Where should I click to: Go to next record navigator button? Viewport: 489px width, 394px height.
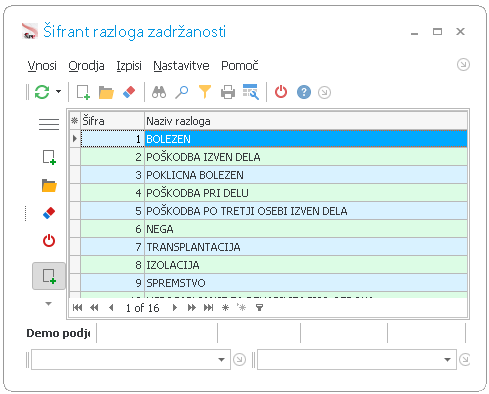pos(174,307)
